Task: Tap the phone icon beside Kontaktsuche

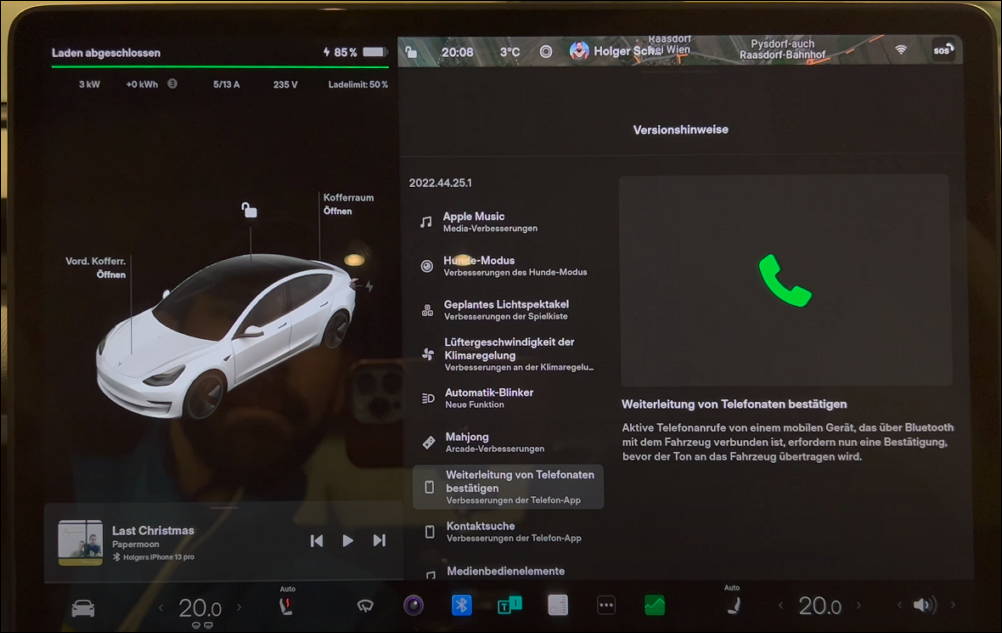Action: 430,531
